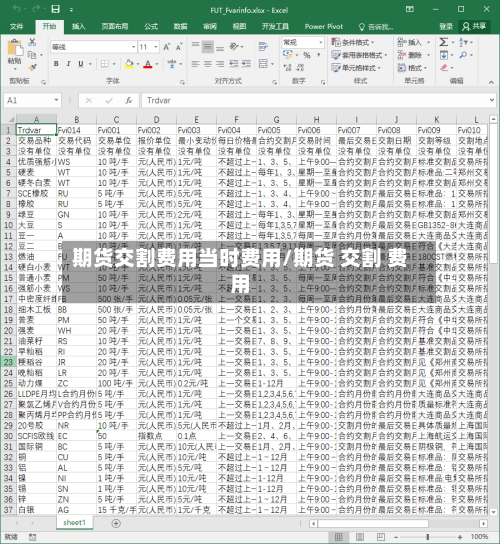Click the Increase Font Size icon

pyautogui.click(x=167, y=47)
